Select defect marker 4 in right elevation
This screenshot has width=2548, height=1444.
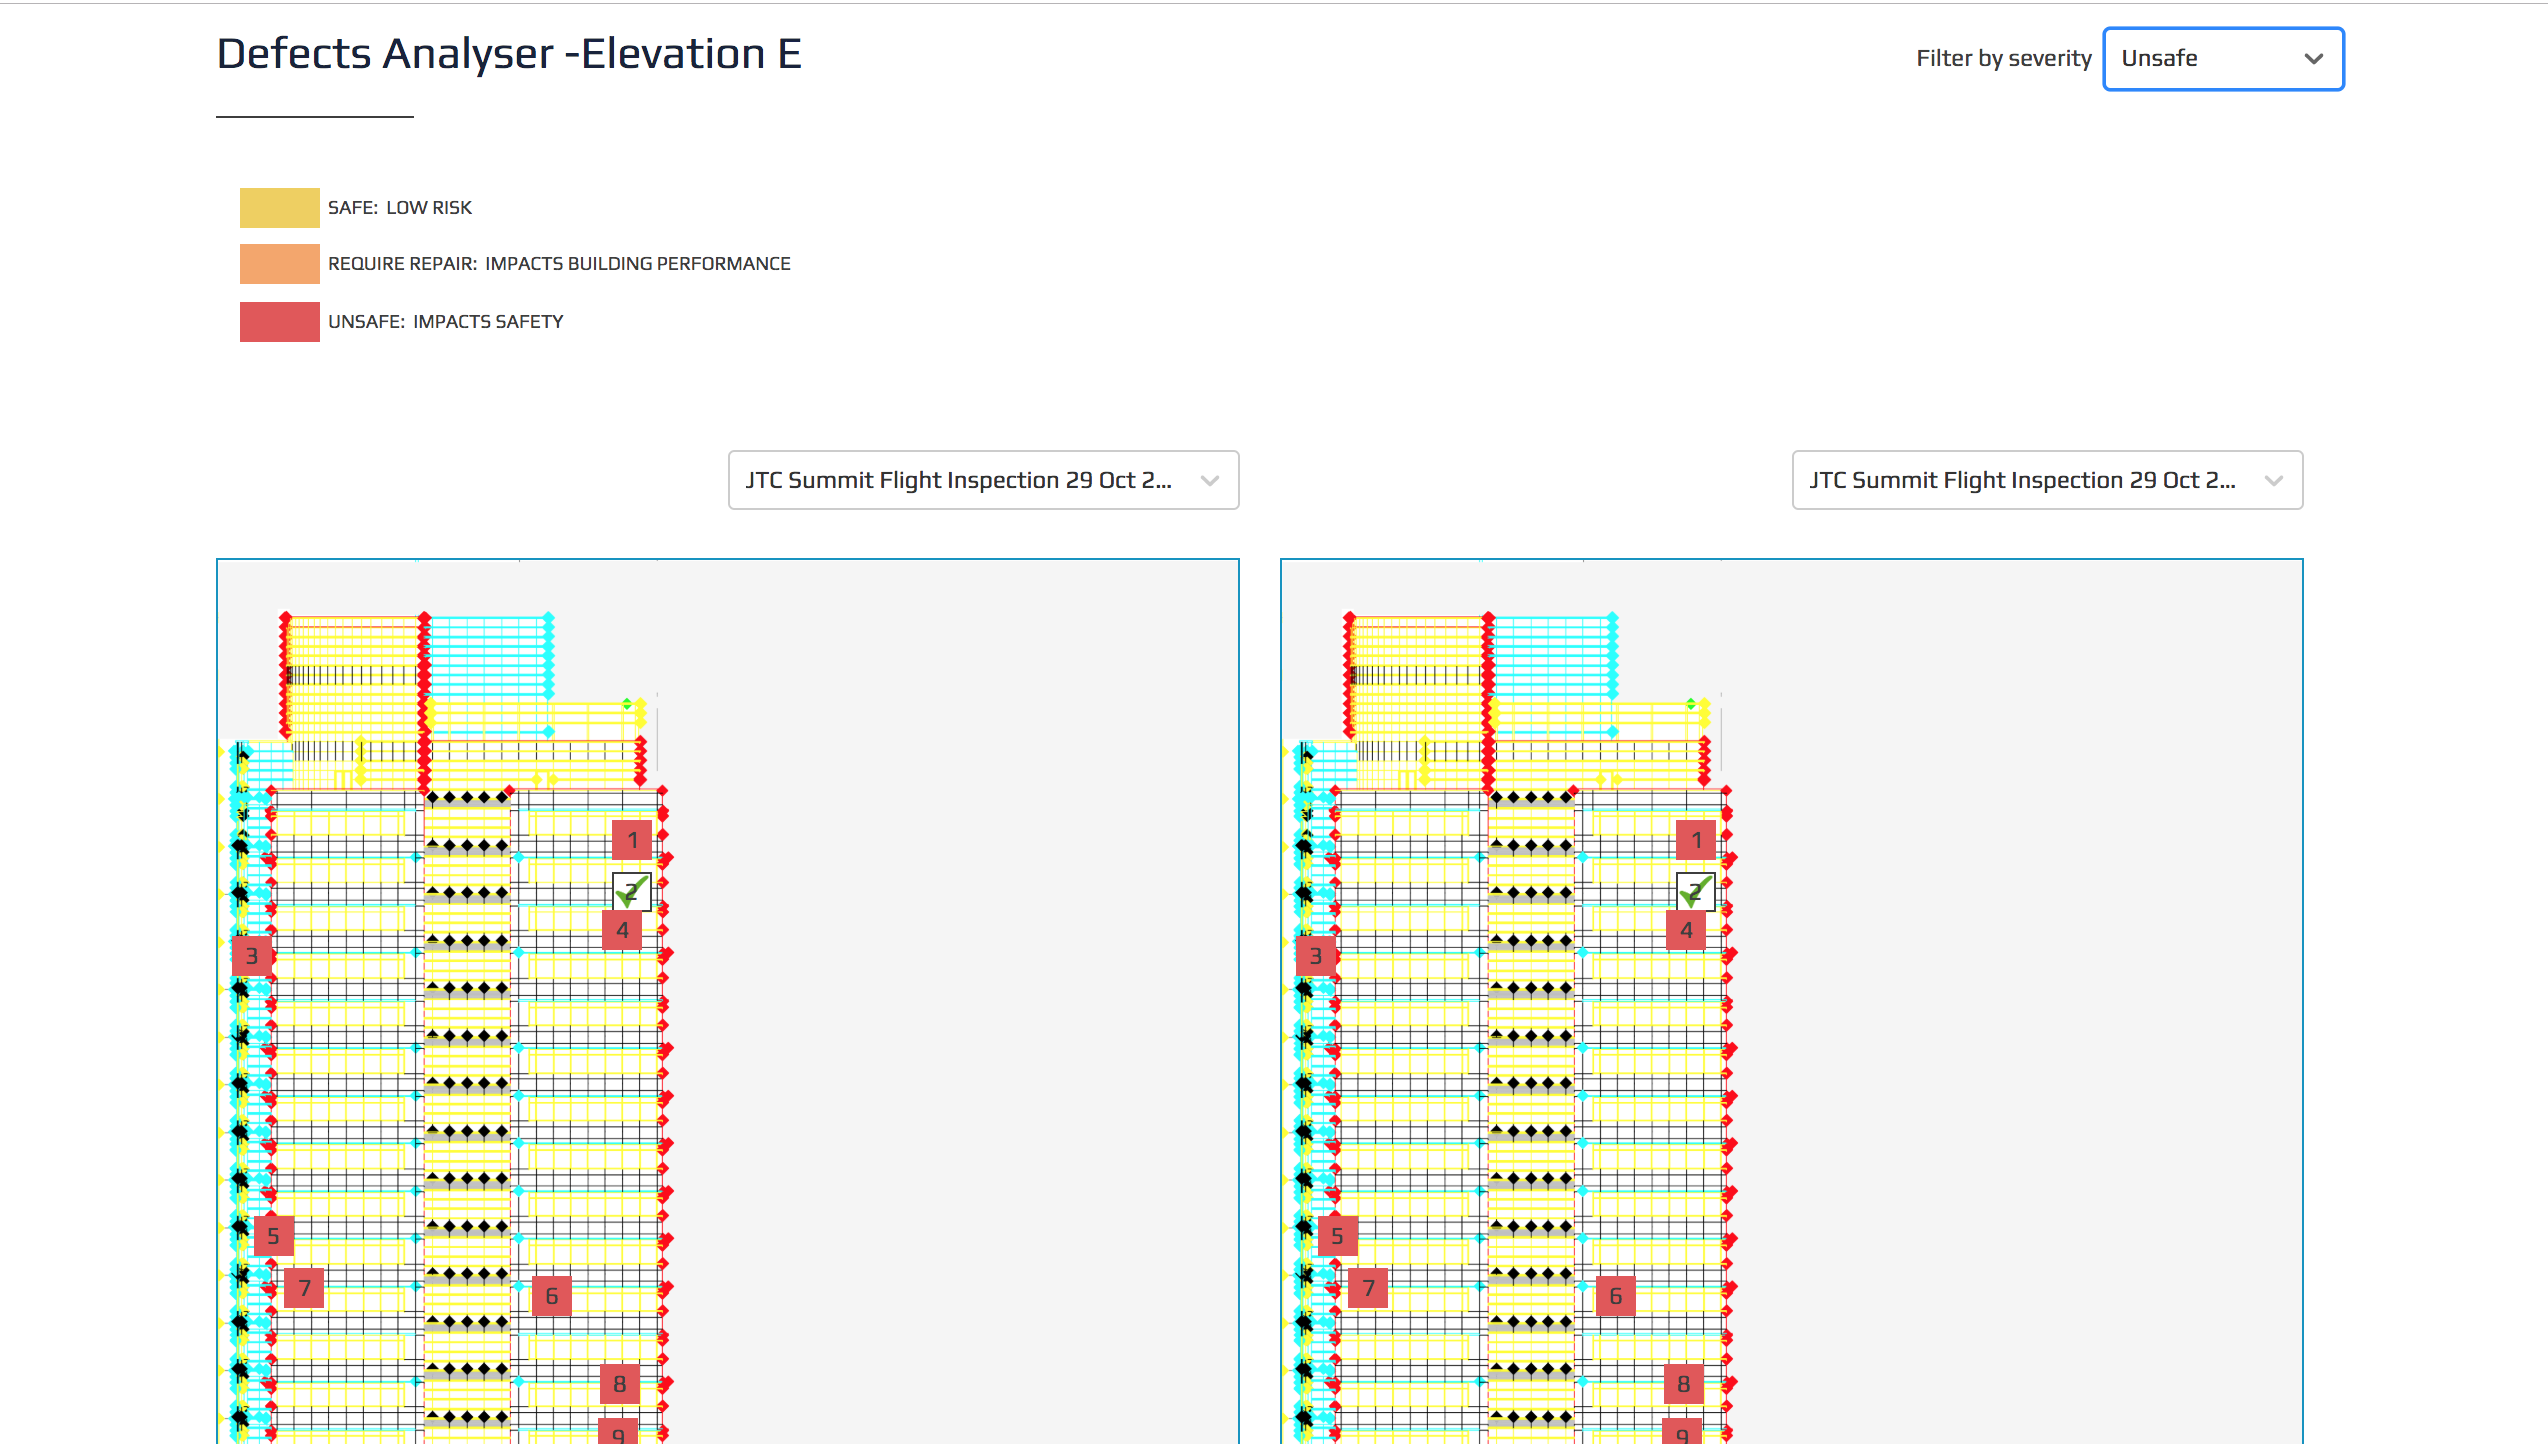[x=1686, y=930]
